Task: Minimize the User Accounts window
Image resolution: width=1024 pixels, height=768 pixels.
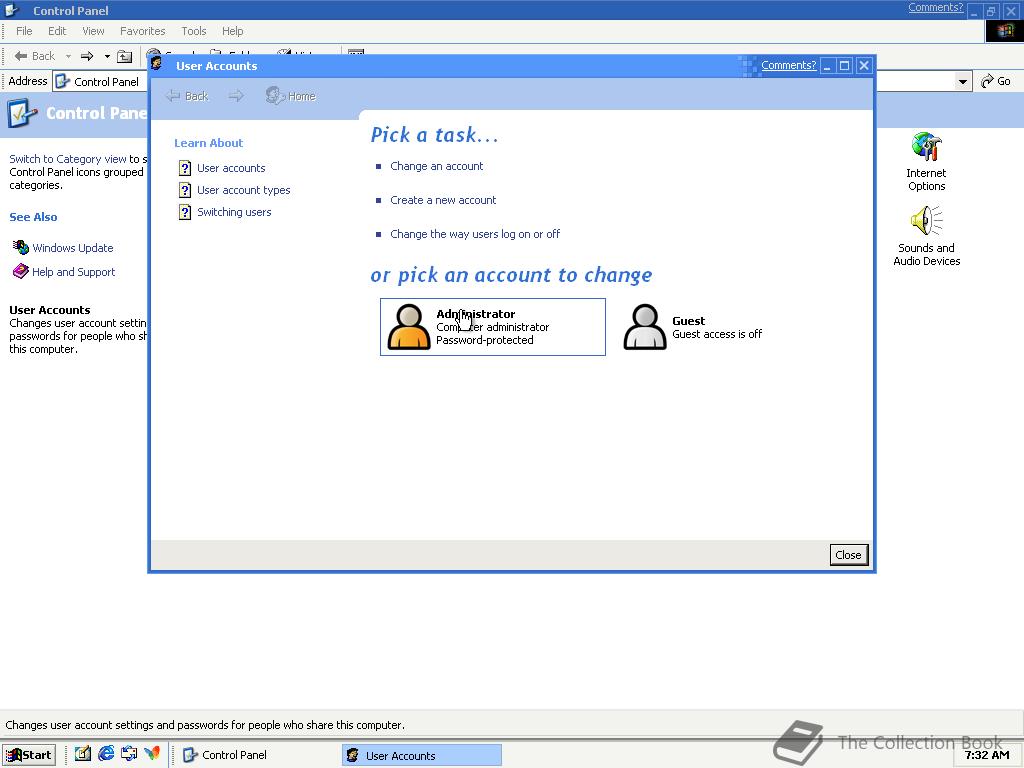Action: pyautogui.click(x=827, y=65)
